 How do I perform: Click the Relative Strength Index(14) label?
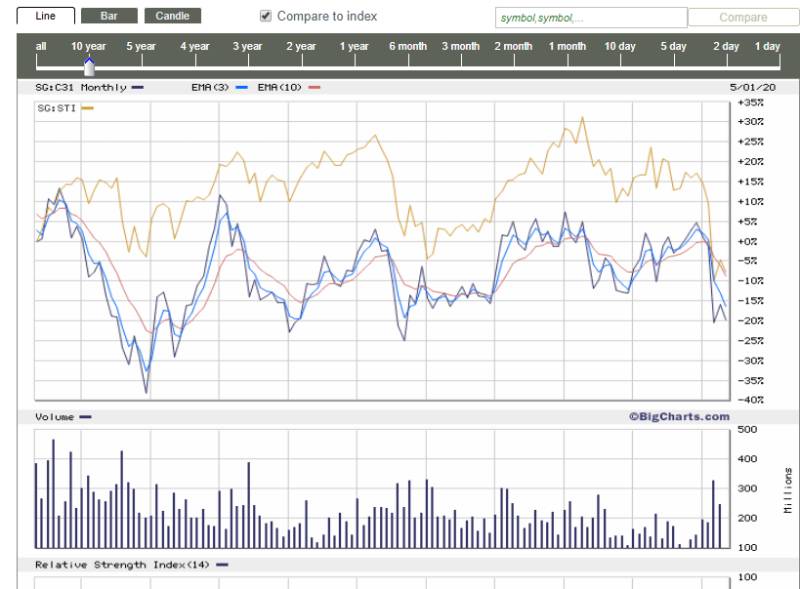tap(122, 565)
